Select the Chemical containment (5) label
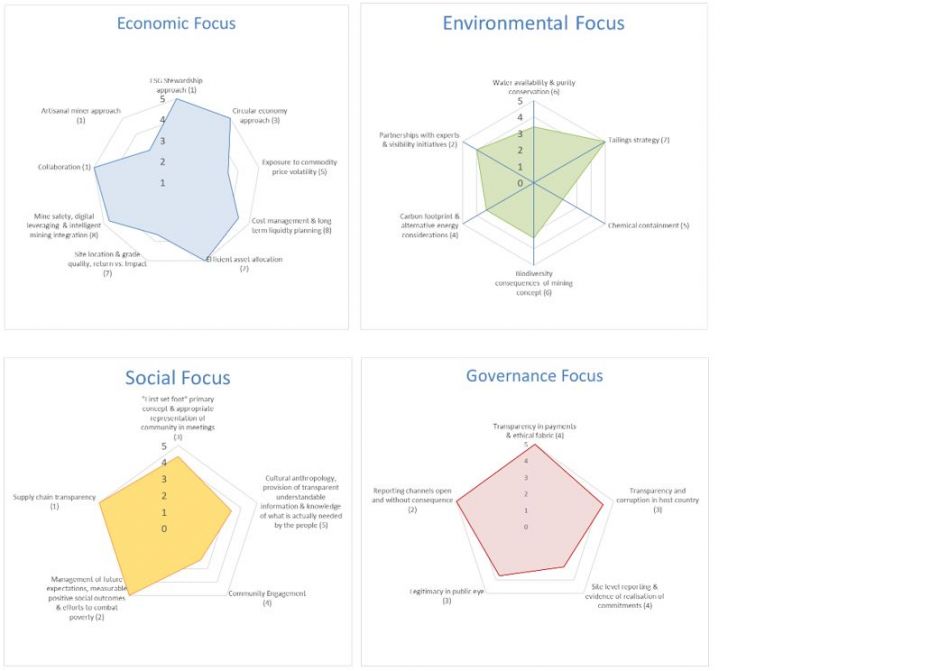The width and height of the screenshot is (940, 671). [x=648, y=225]
